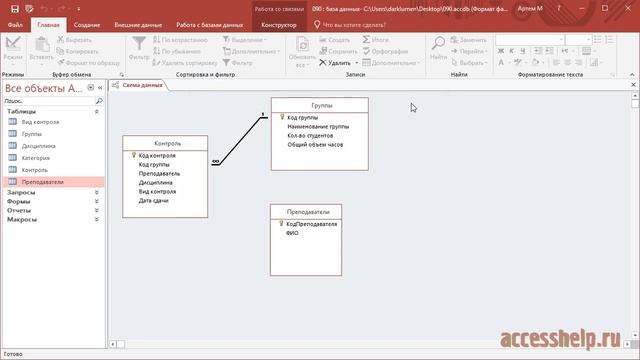Viewport: 640px width, 360px height.
Task: Toggle numbered list in text formatting
Action: tap(609, 39)
